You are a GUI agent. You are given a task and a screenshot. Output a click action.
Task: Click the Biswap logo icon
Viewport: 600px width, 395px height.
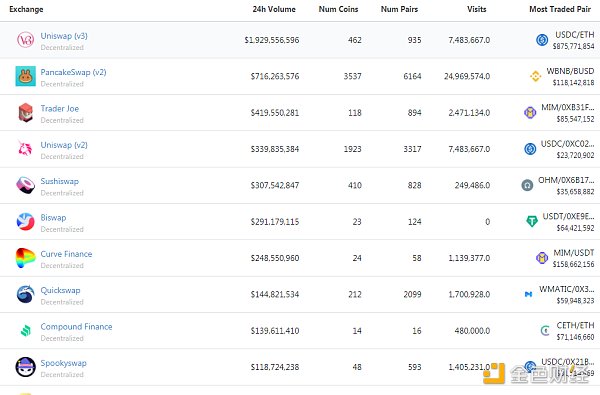point(26,222)
